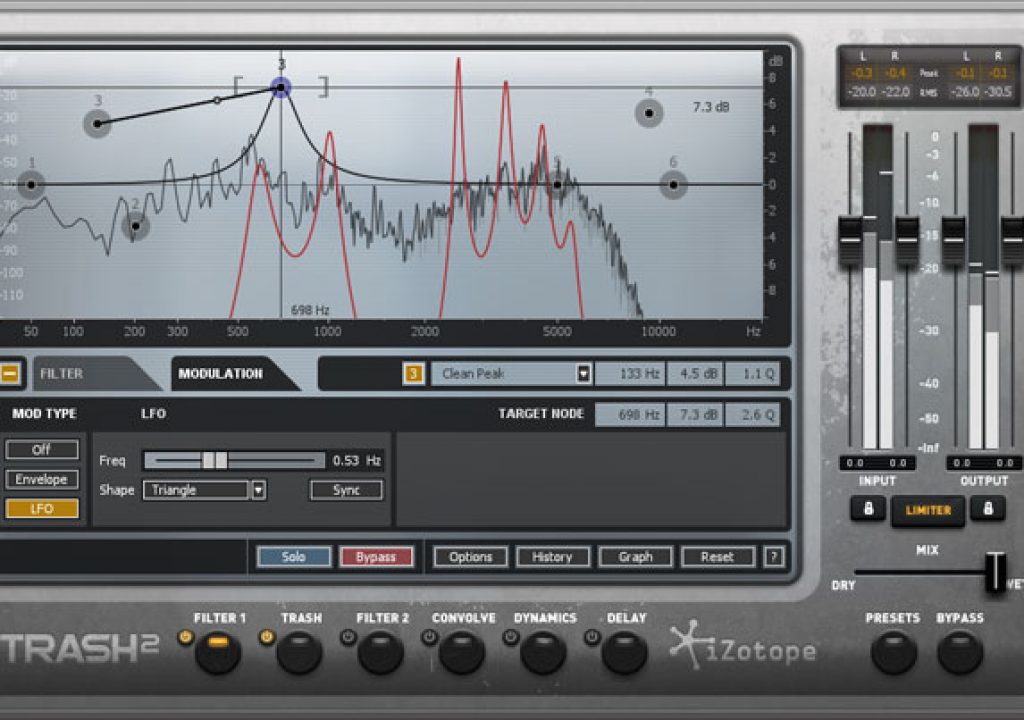The height and width of the screenshot is (720, 1024).
Task: Set mod type to LFO
Action: pos(42,508)
